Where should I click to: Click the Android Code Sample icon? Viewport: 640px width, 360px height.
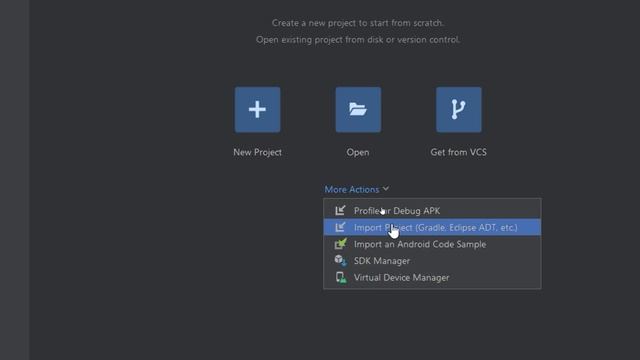tap(340, 244)
